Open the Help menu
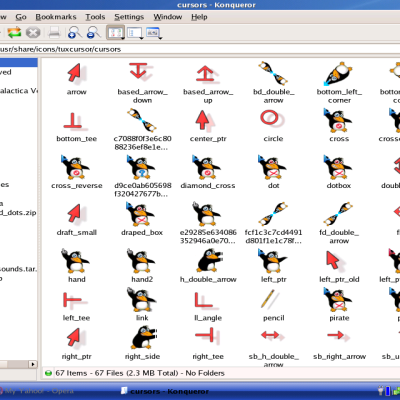 pos(199,17)
